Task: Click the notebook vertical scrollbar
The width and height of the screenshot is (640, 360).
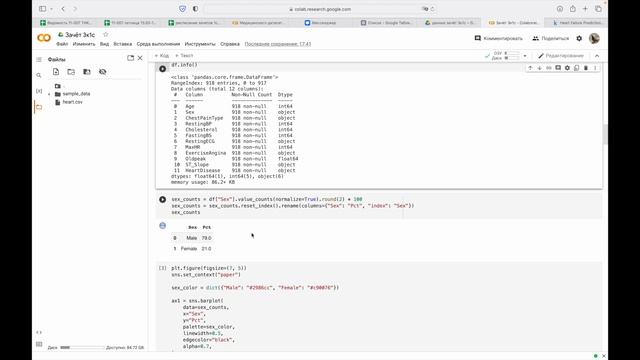Action: [x=605, y=134]
